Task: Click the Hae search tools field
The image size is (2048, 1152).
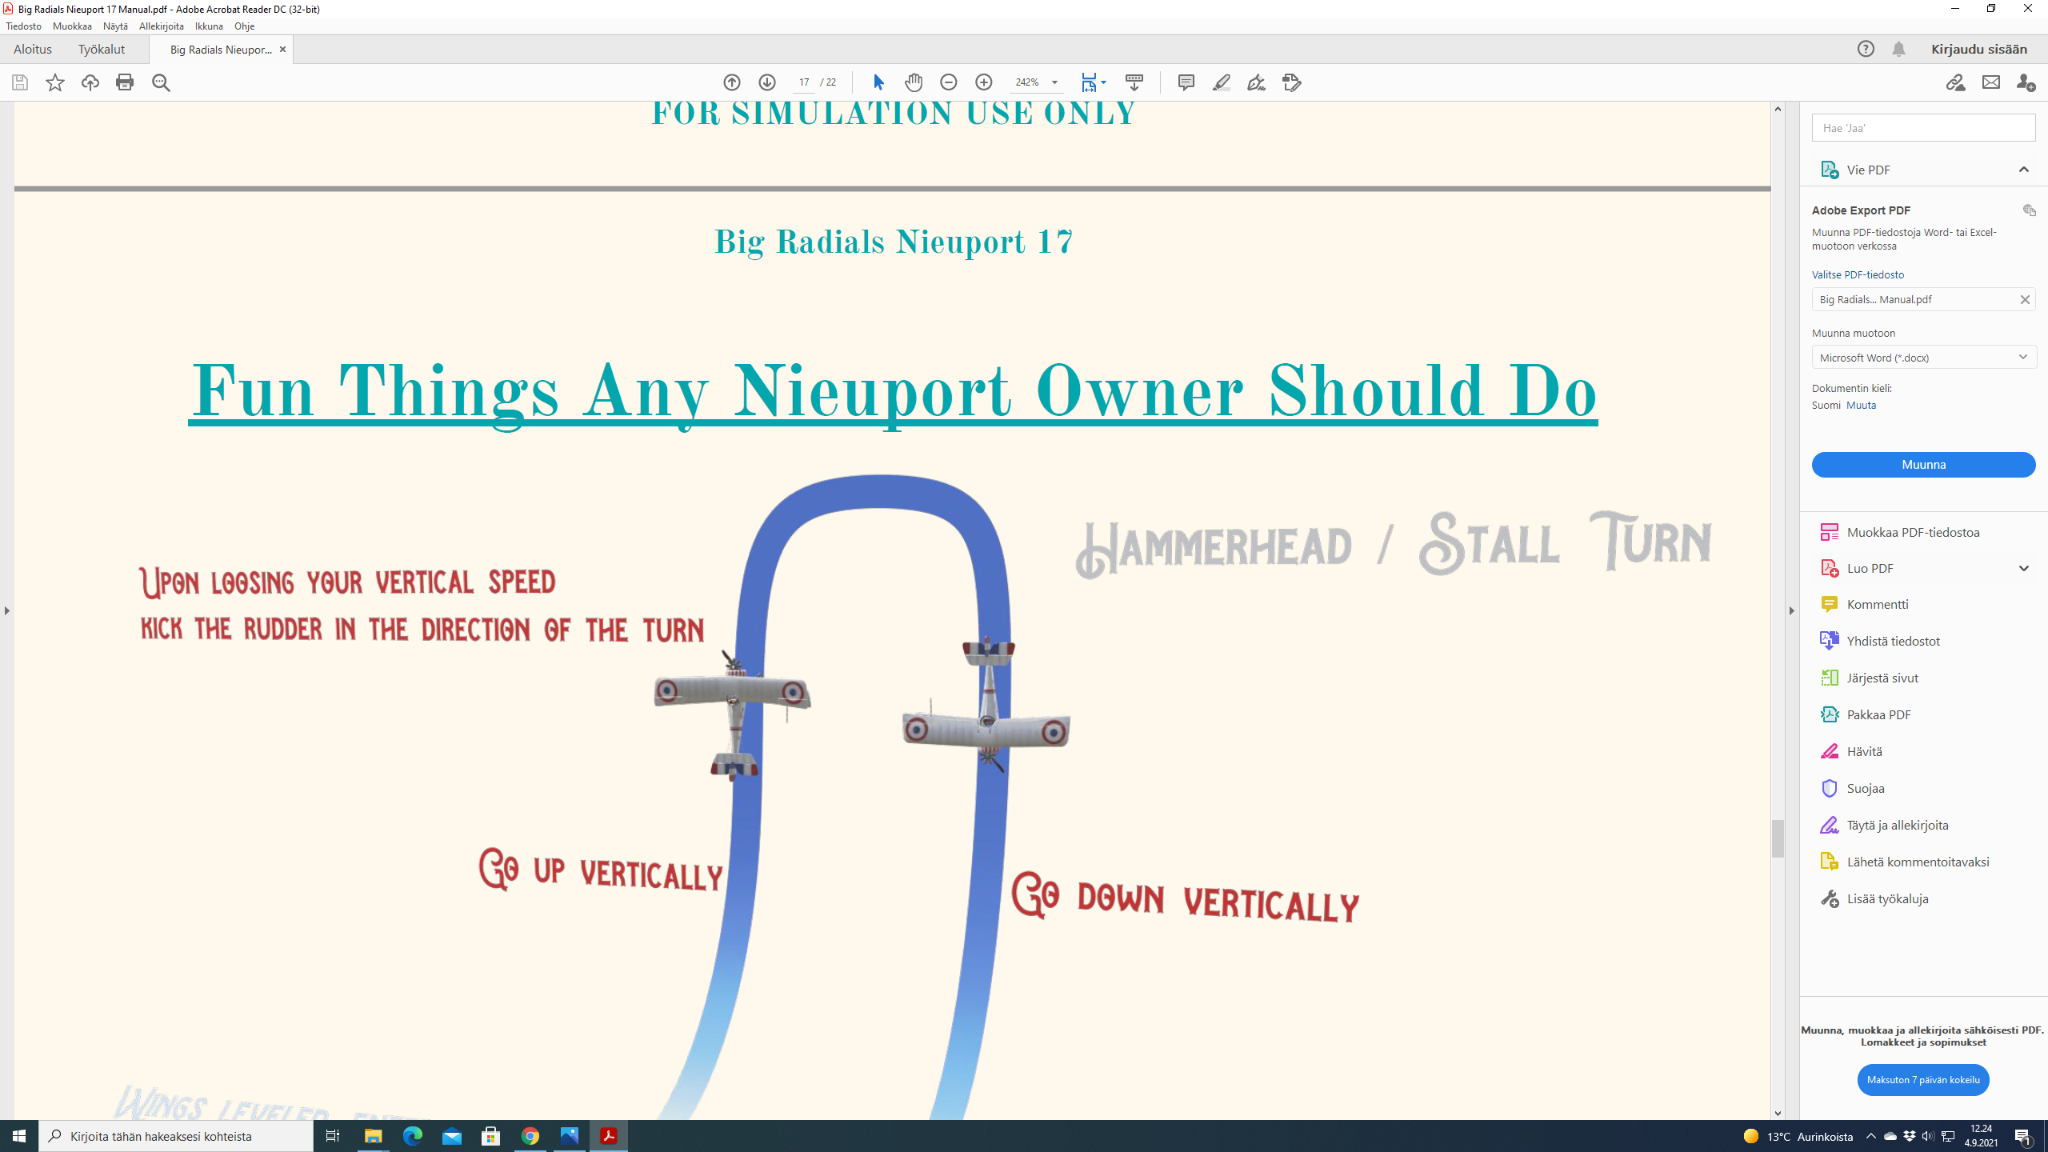Action: tap(1923, 128)
